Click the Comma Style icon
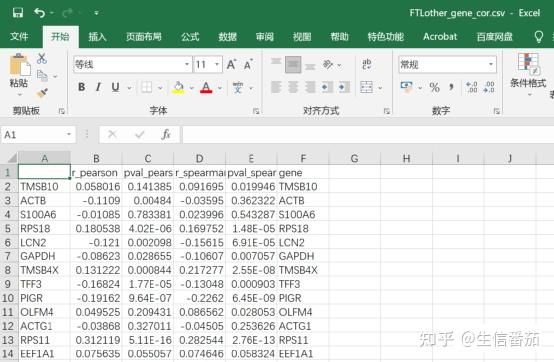Screen dimensions: 554x362 tap(451, 87)
